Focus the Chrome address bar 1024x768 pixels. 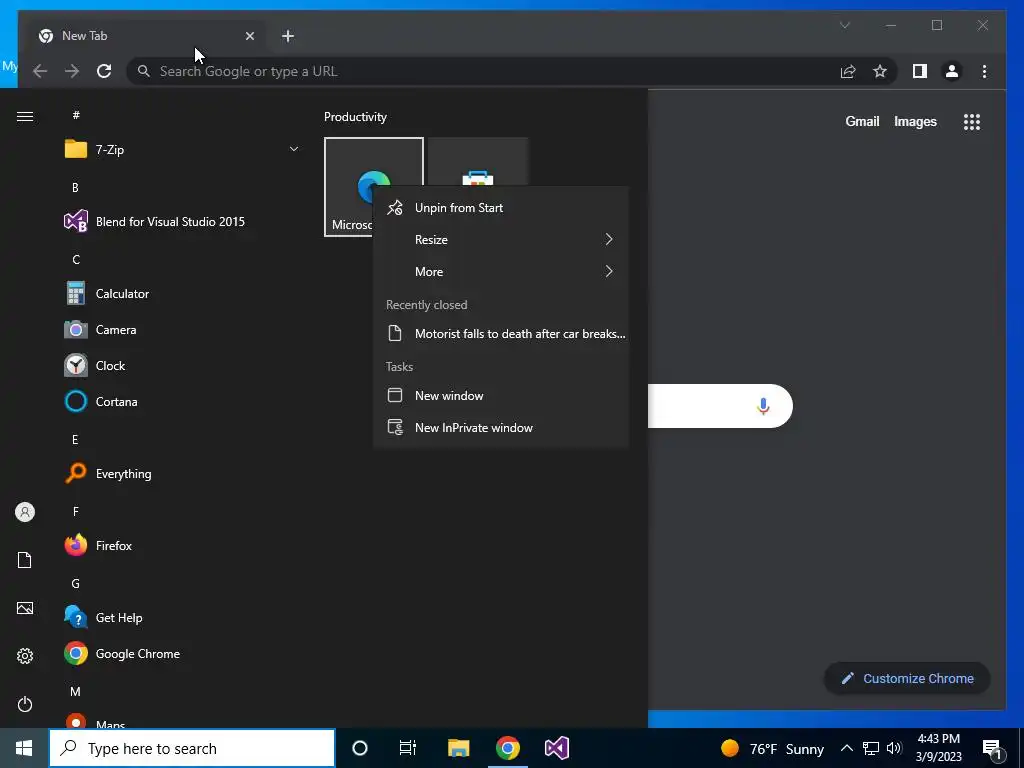[483, 71]
